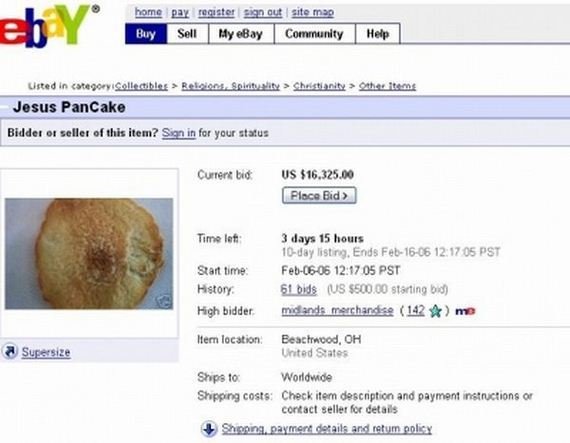Screen dimensions: 570x443
Task: Open the 61 bids history link
Action: (x=299, y=289)
